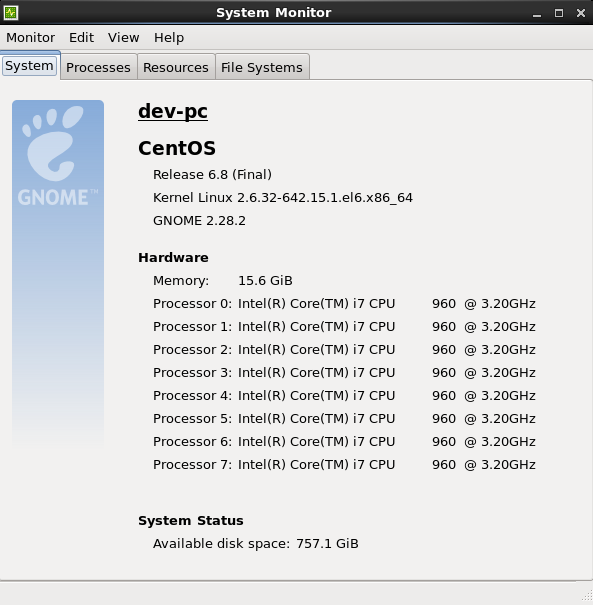
Task: Click the System Status heading
Action: click(x=191, y=521)
